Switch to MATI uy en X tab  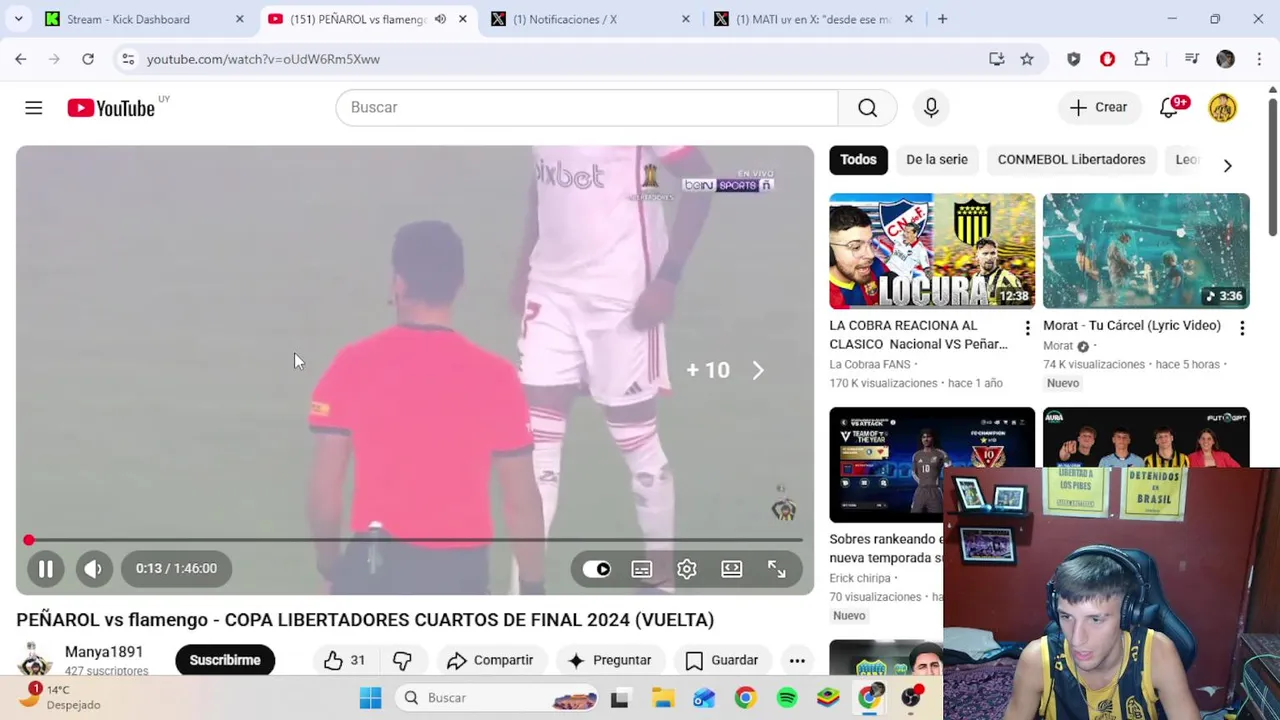pos(813,19)
